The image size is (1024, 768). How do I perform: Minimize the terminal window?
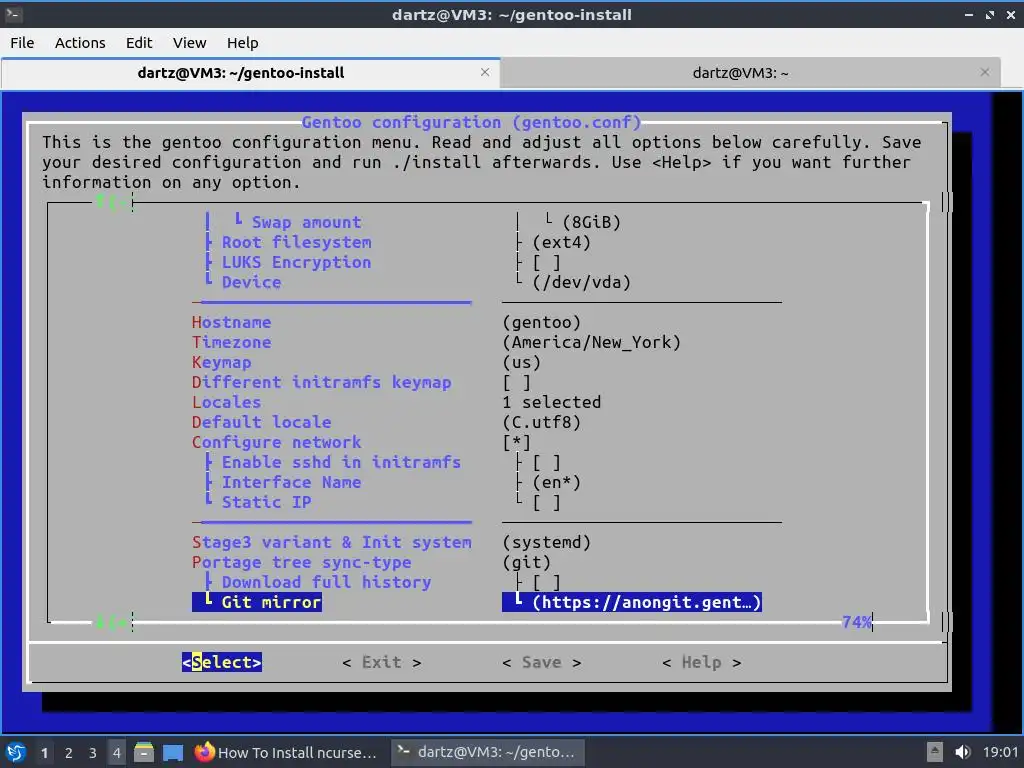pos(968,14)
